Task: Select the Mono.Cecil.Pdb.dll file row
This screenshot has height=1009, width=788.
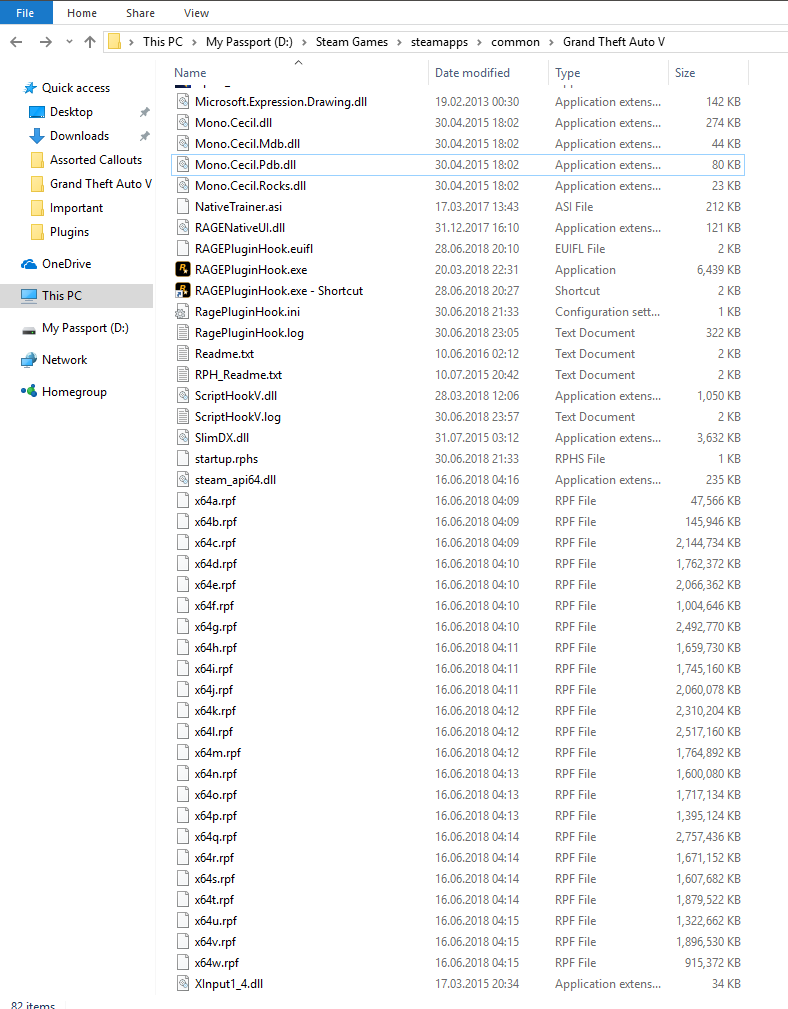Action: (x=458, y=165)
